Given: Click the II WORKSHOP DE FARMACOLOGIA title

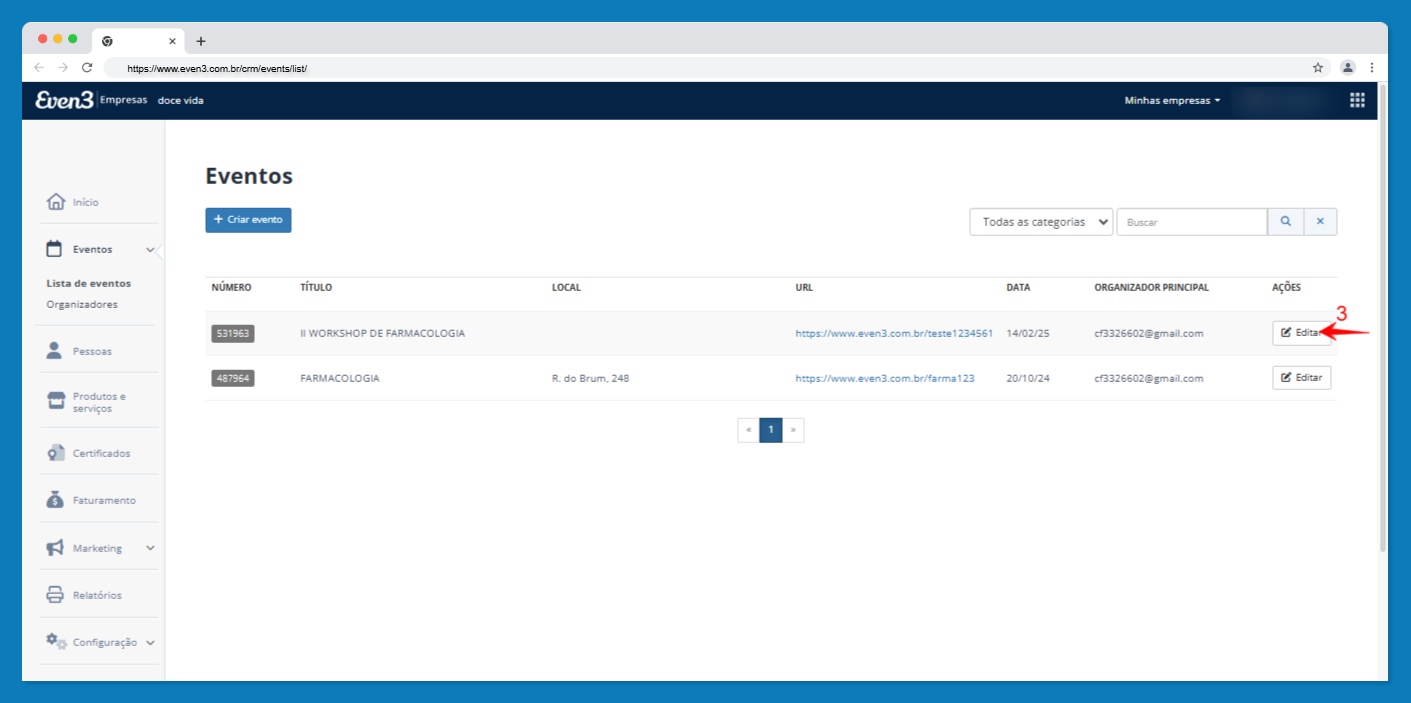Looking at the screenshot, I should [x=382, y=333].
